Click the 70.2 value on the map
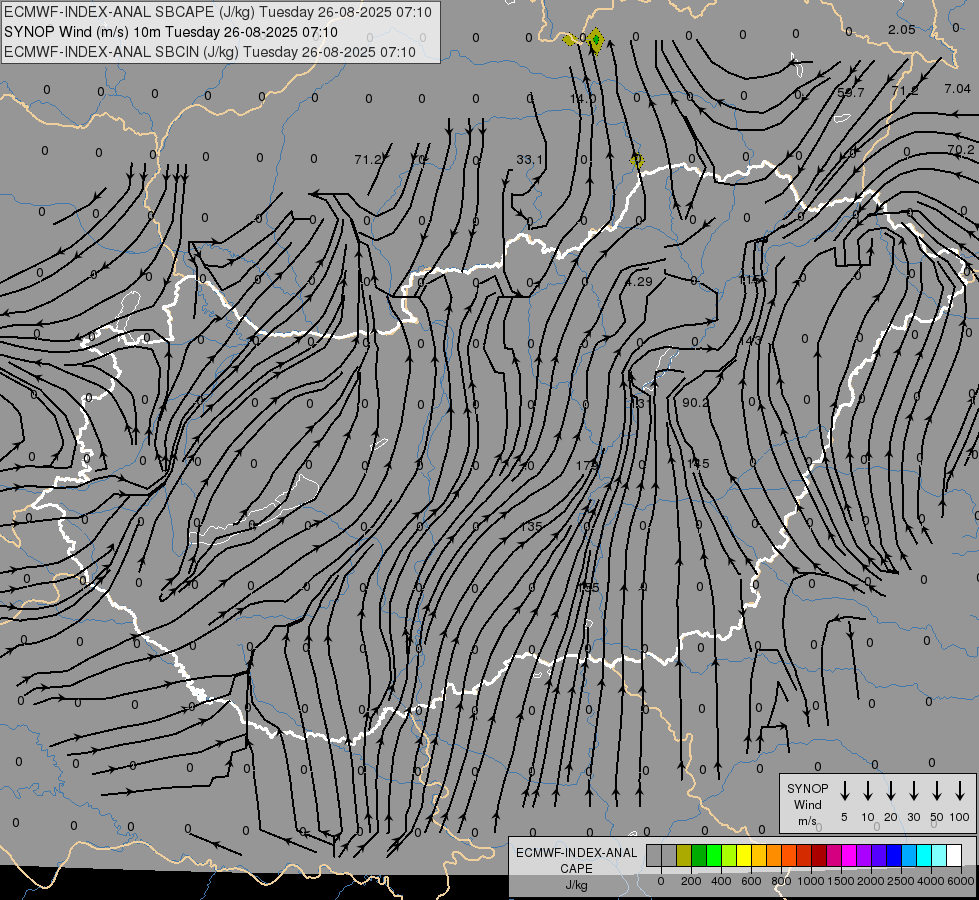979x900 pixels. pyautogui.click(x=960, y=150)
